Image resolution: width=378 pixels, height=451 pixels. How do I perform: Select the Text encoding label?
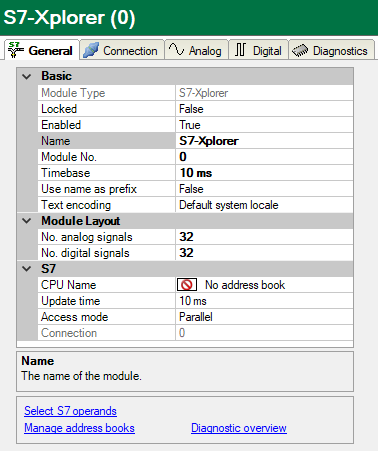tap(76, 205)
